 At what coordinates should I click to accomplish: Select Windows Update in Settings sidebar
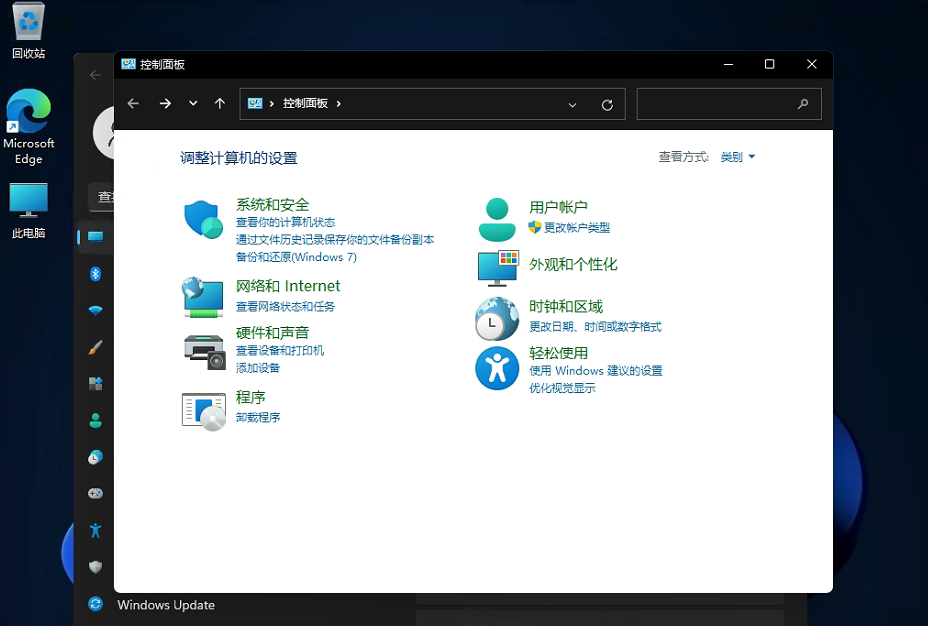pyautogui.click(x=165, y=605)
